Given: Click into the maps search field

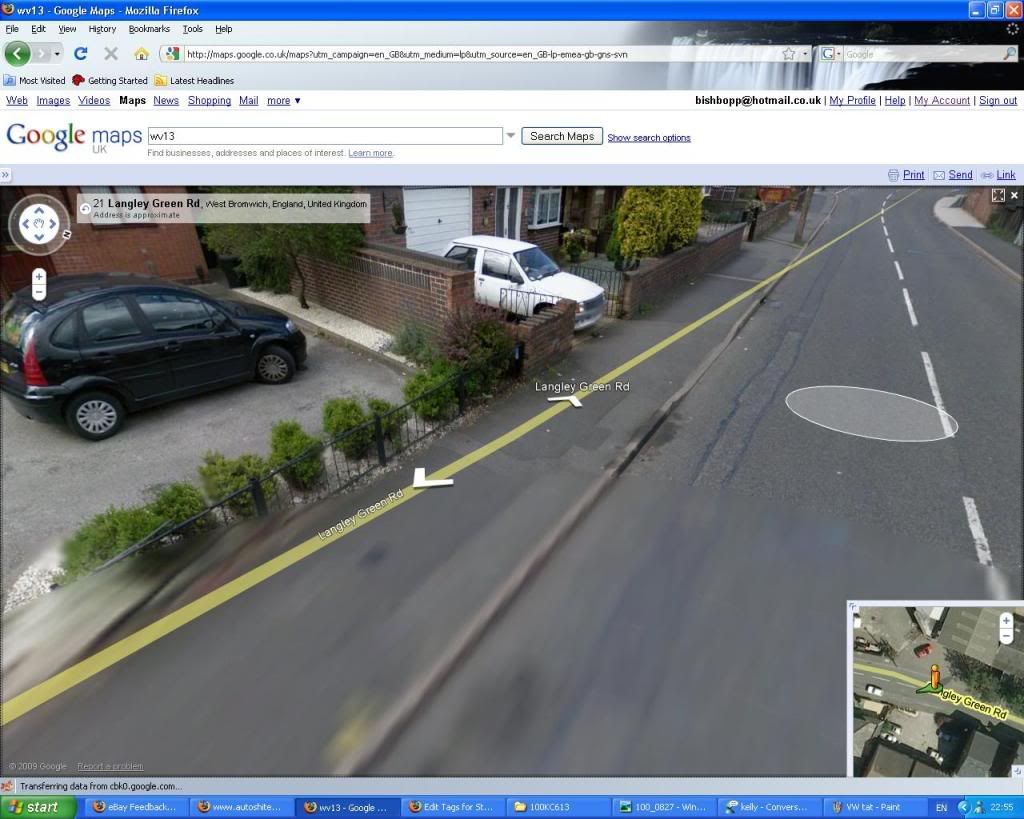Looking at the screenshot, I should (324, 136).
